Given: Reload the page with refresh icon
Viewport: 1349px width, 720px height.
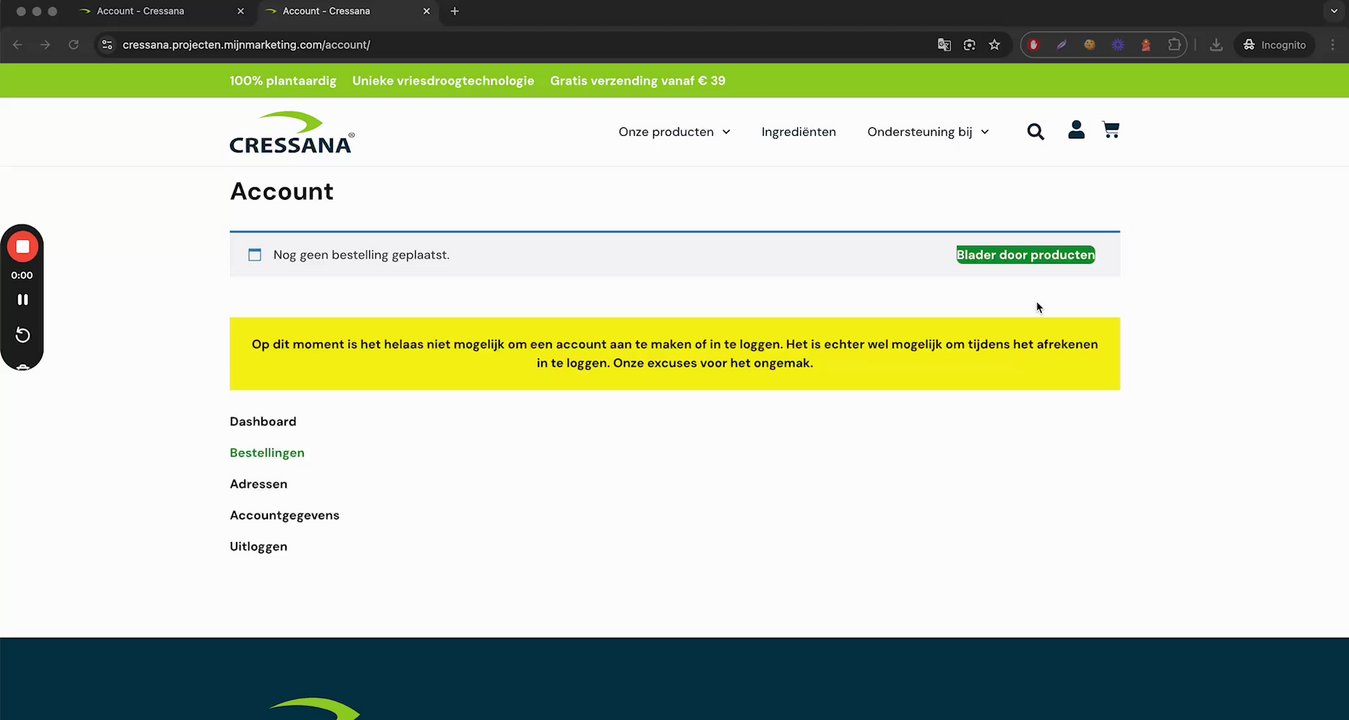Looking at the screenshot, I should (x=73, y=45).
